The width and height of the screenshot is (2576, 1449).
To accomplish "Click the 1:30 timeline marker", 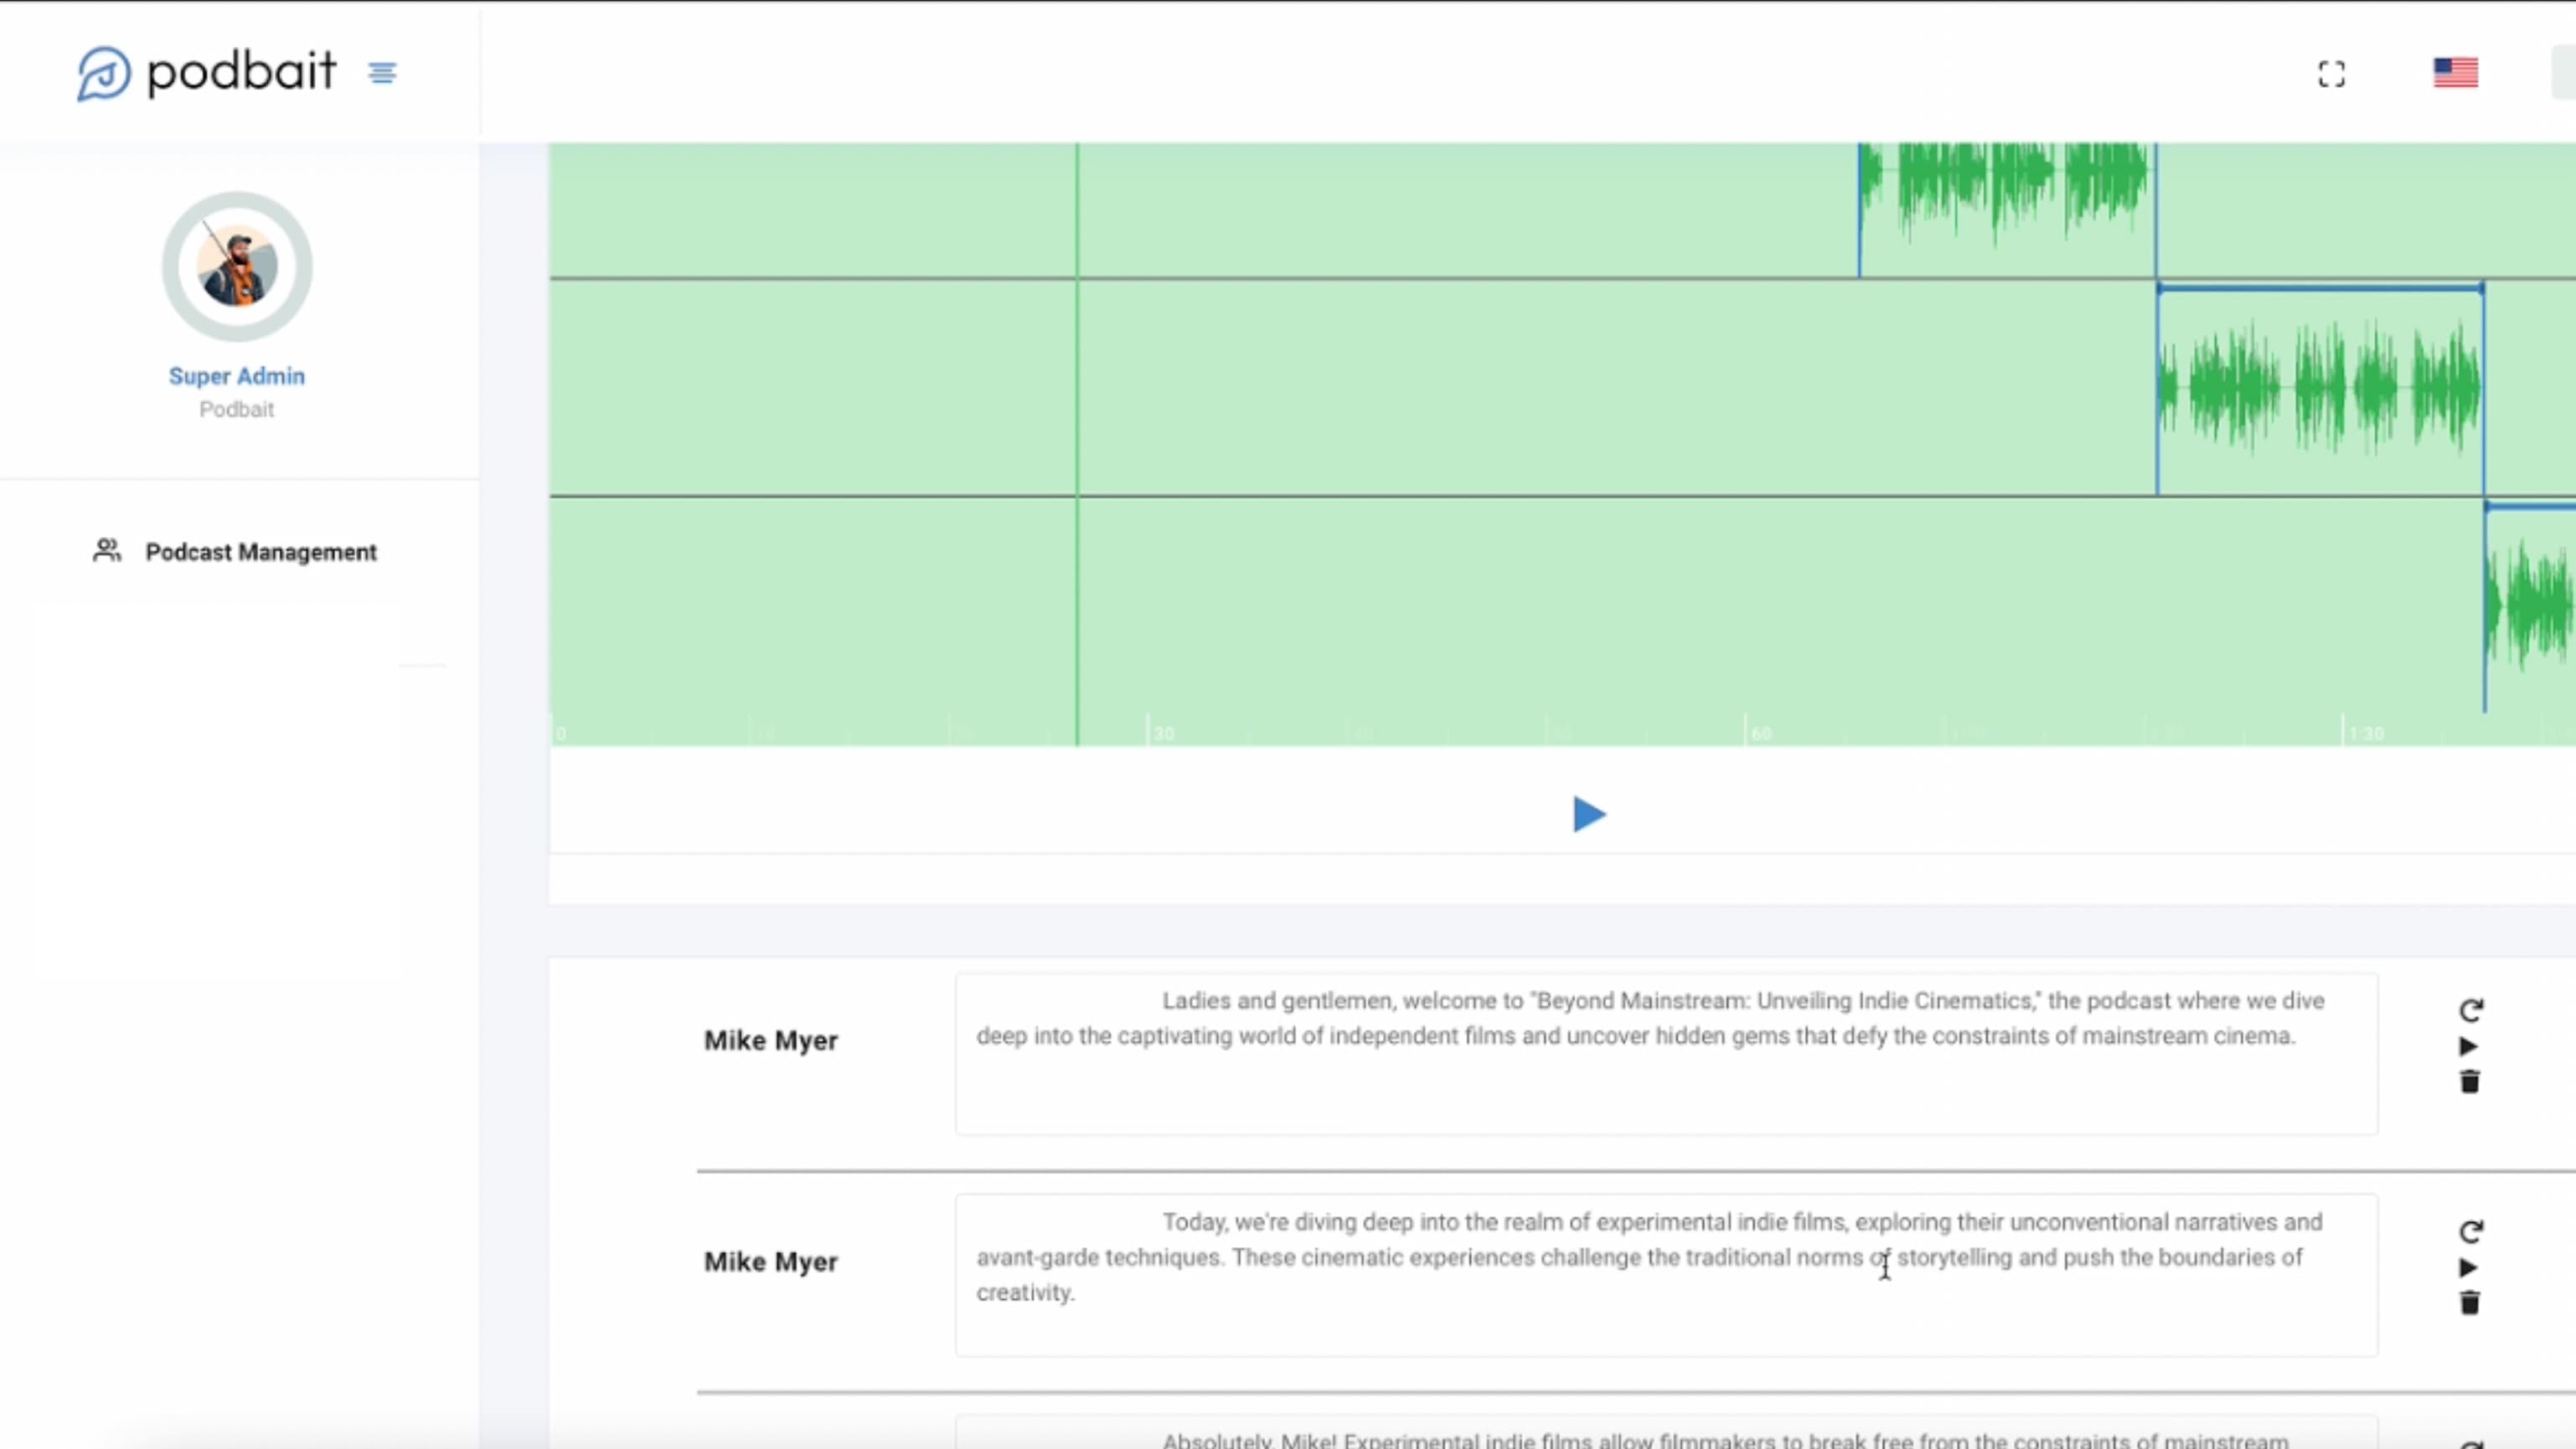I will [2366, 733].
